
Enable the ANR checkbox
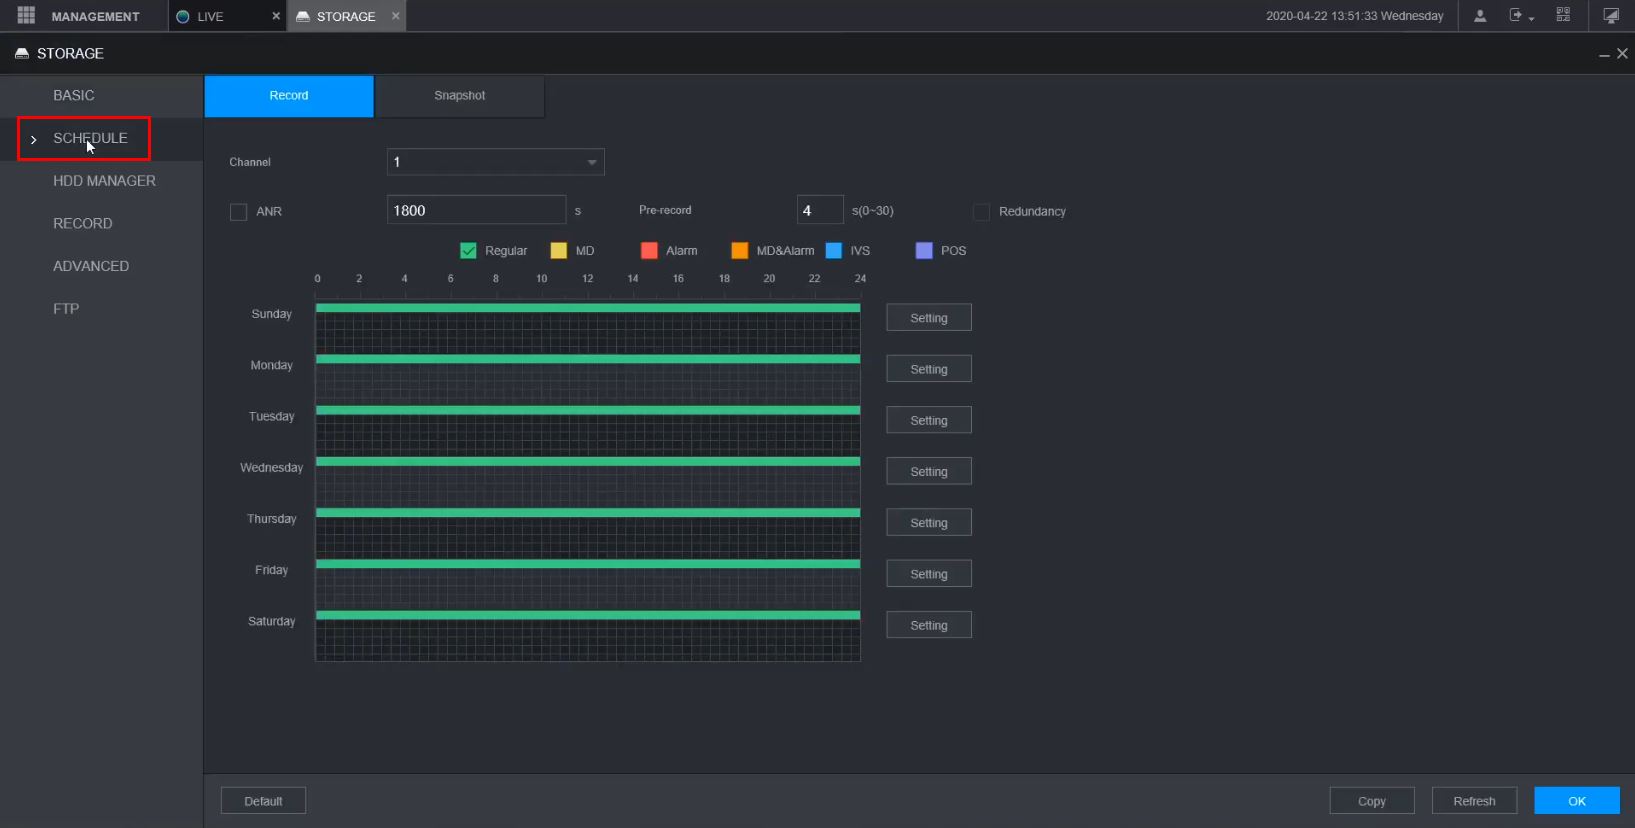click(238, 212)
